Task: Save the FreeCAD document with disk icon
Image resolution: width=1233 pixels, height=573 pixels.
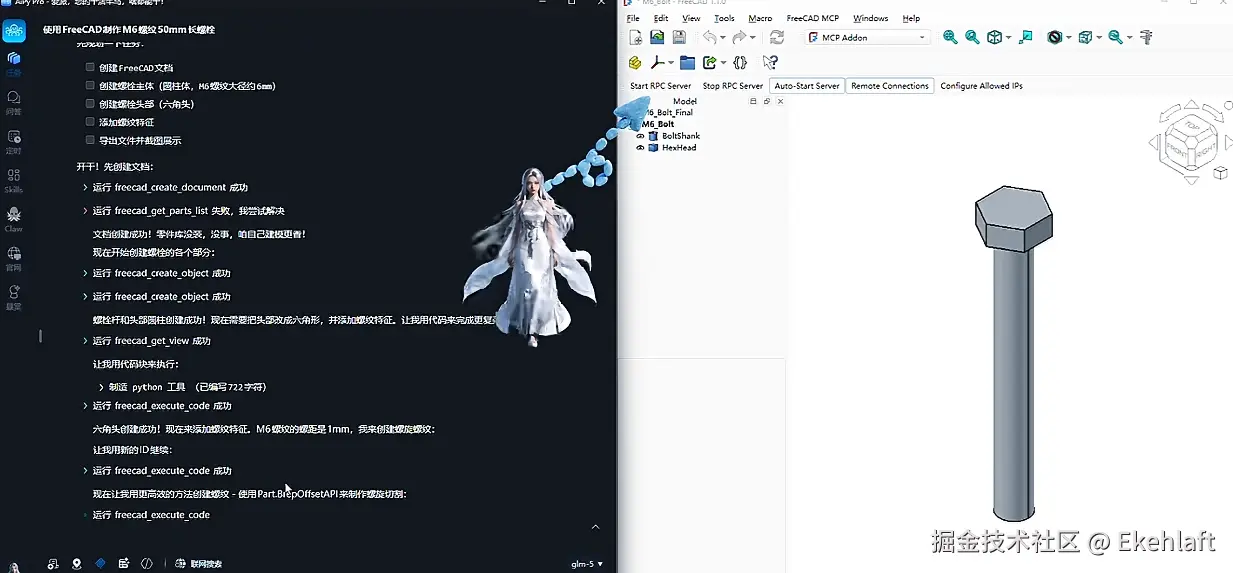Action: pos(679,37)
